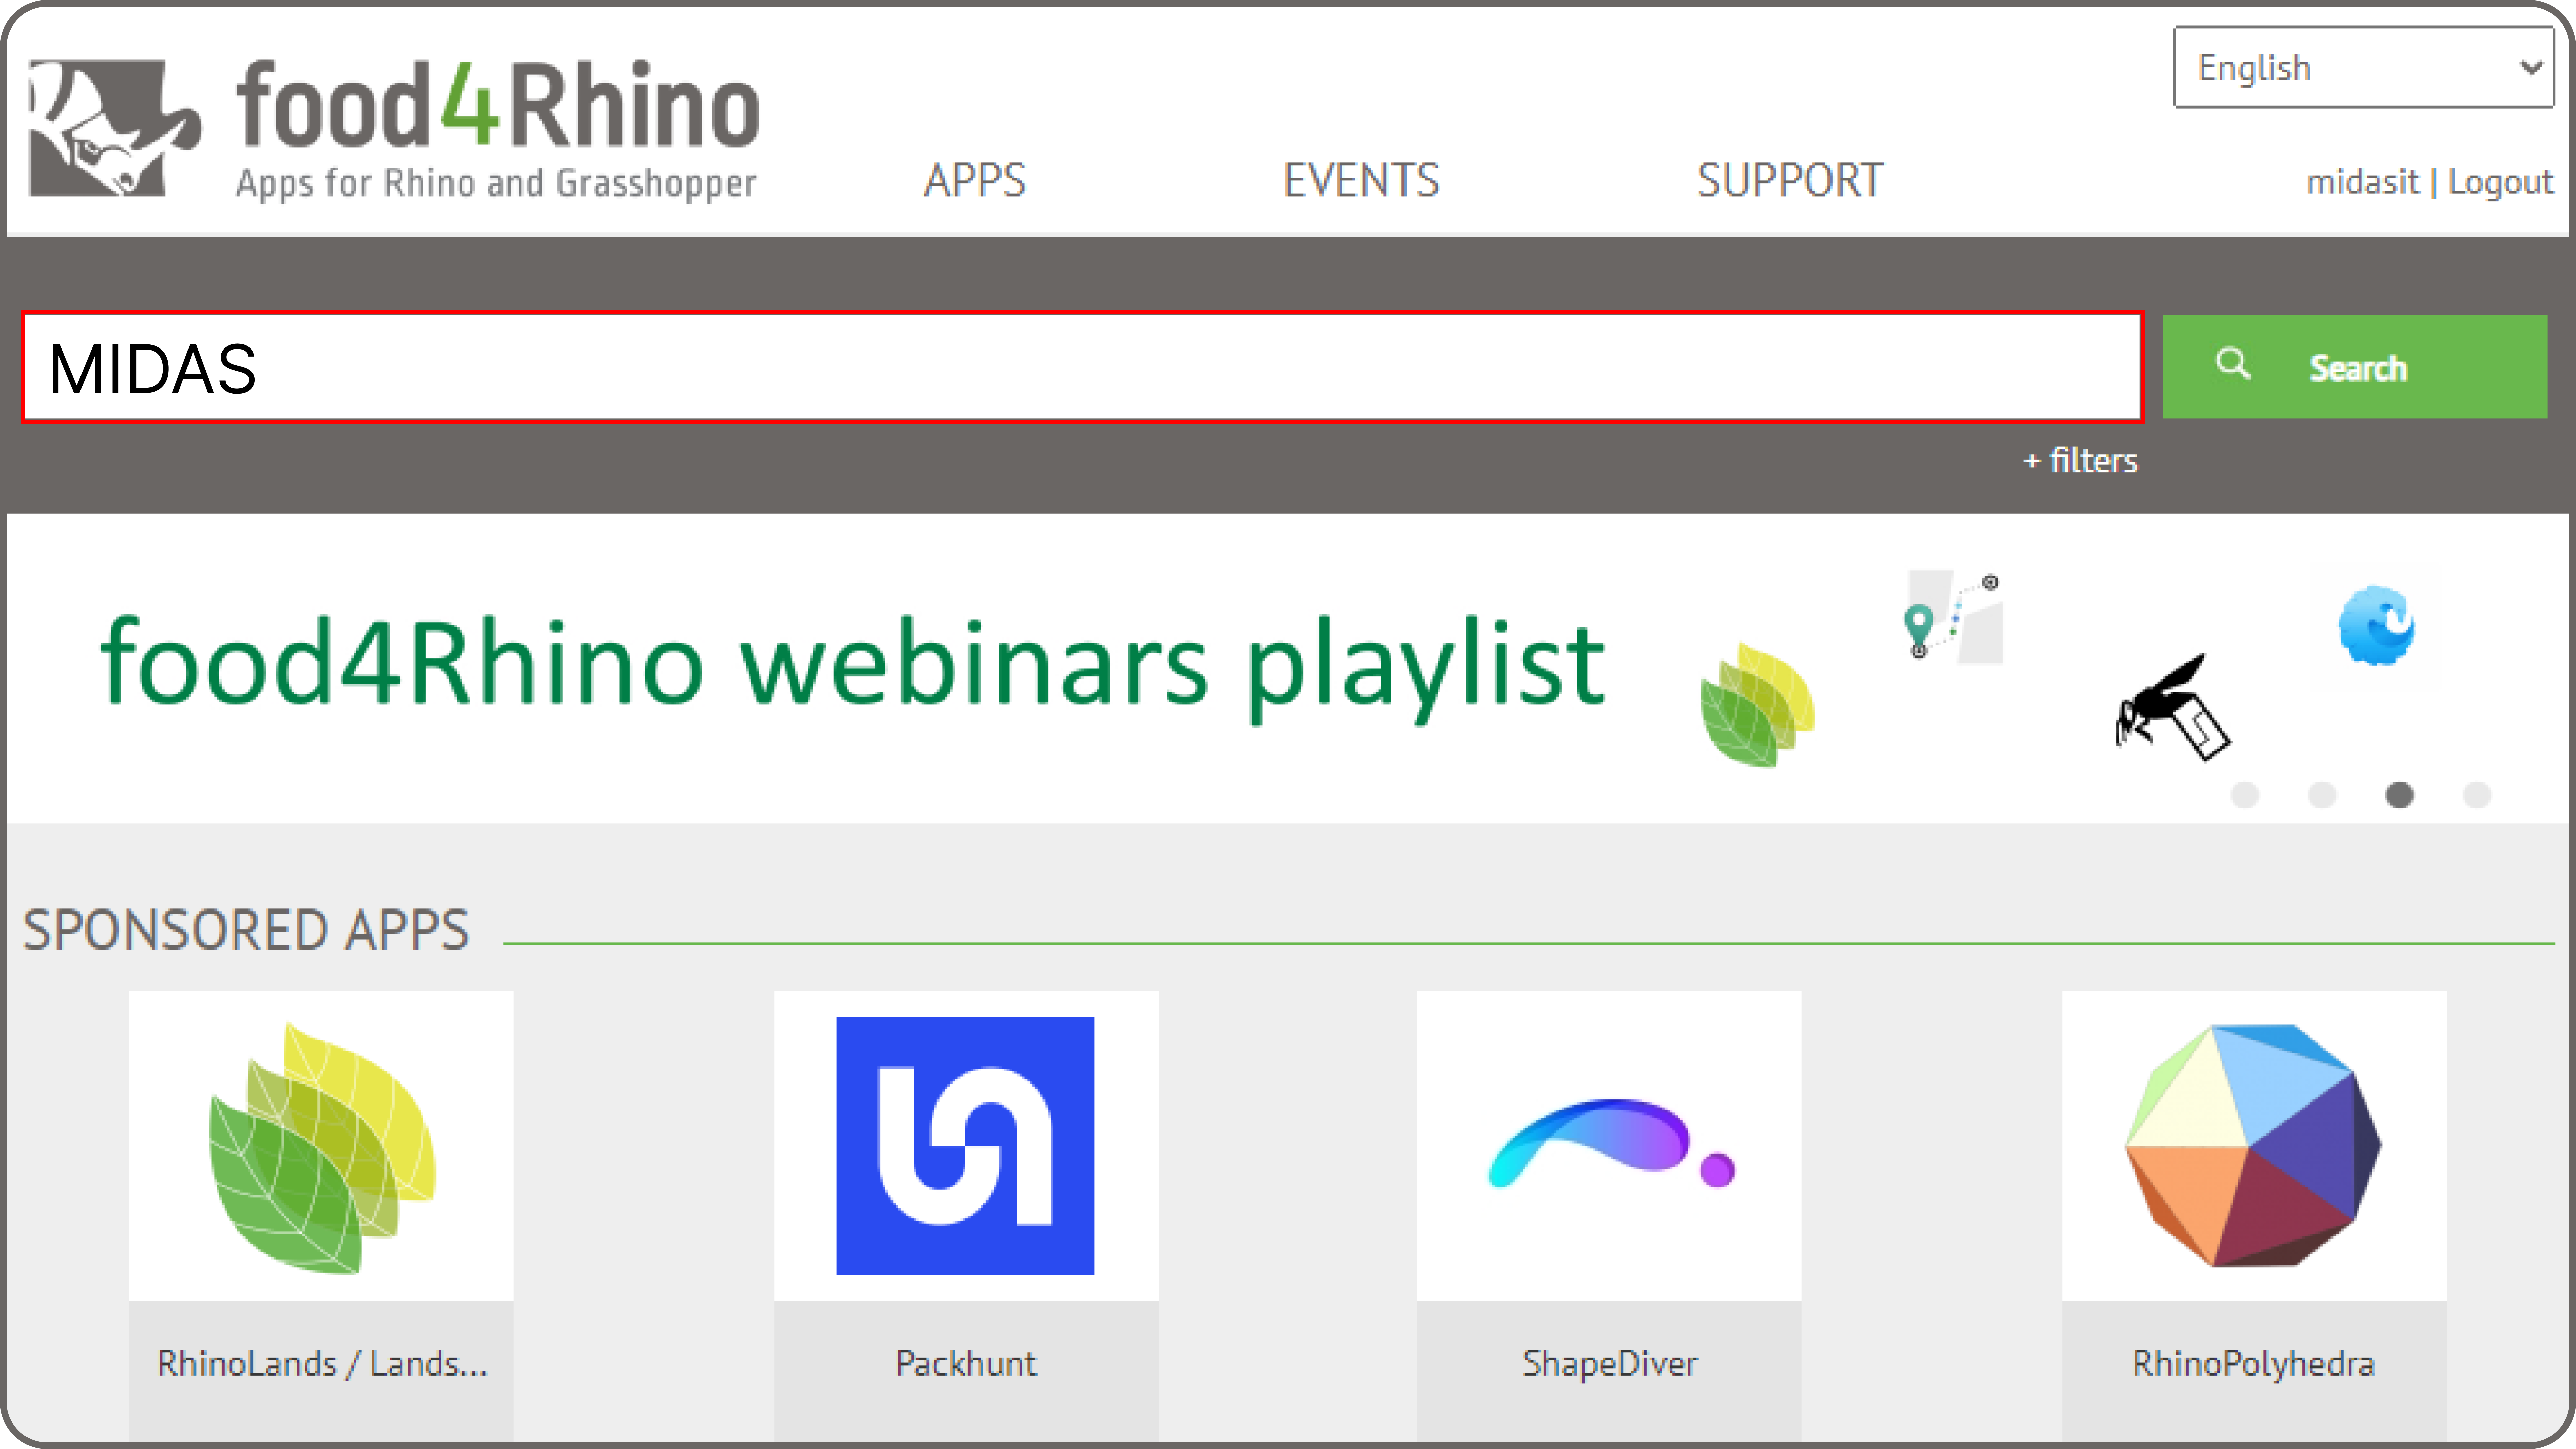Screen dimensions: 2576x1449
Task: Open the APPS menu
Action: [975, 181]
